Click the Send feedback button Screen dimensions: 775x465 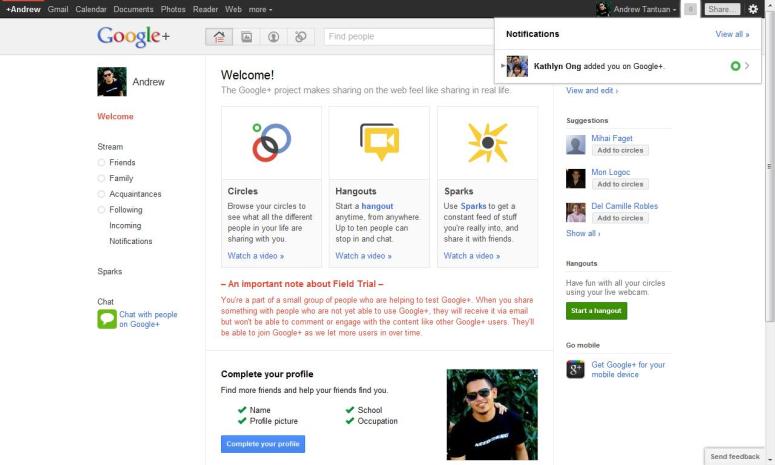point(734,457)
